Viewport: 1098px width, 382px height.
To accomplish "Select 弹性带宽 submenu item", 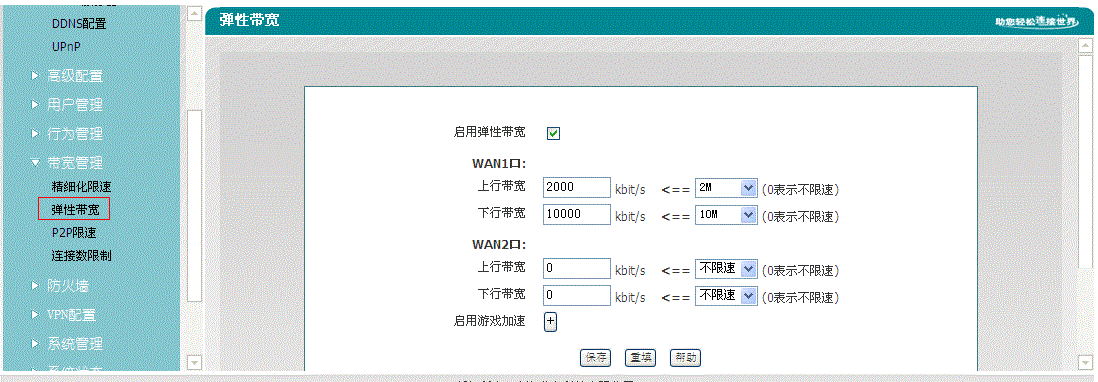I will 75,209.
